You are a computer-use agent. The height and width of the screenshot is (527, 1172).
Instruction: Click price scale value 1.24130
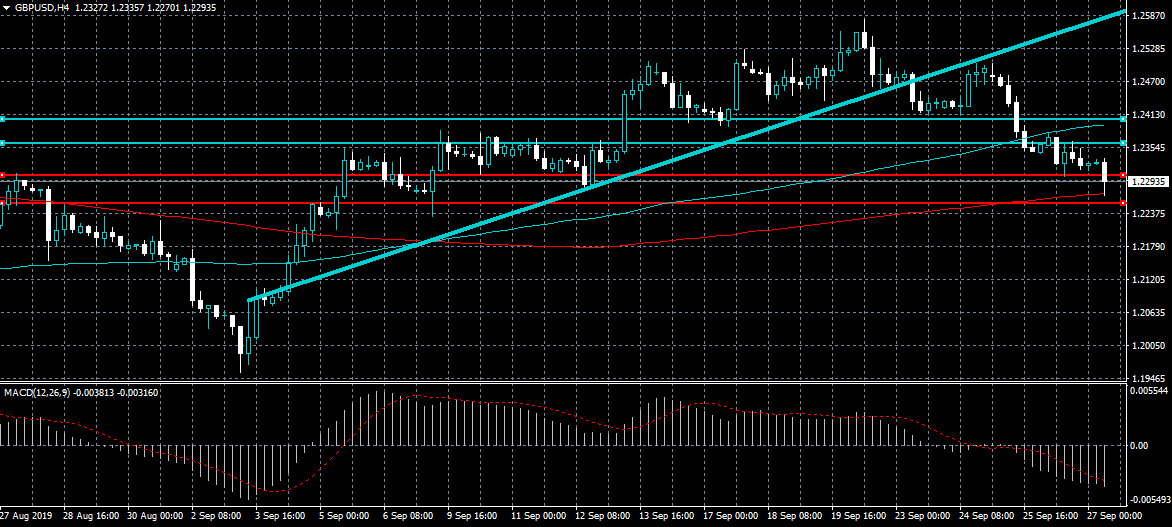click(x=1150, y=114)
